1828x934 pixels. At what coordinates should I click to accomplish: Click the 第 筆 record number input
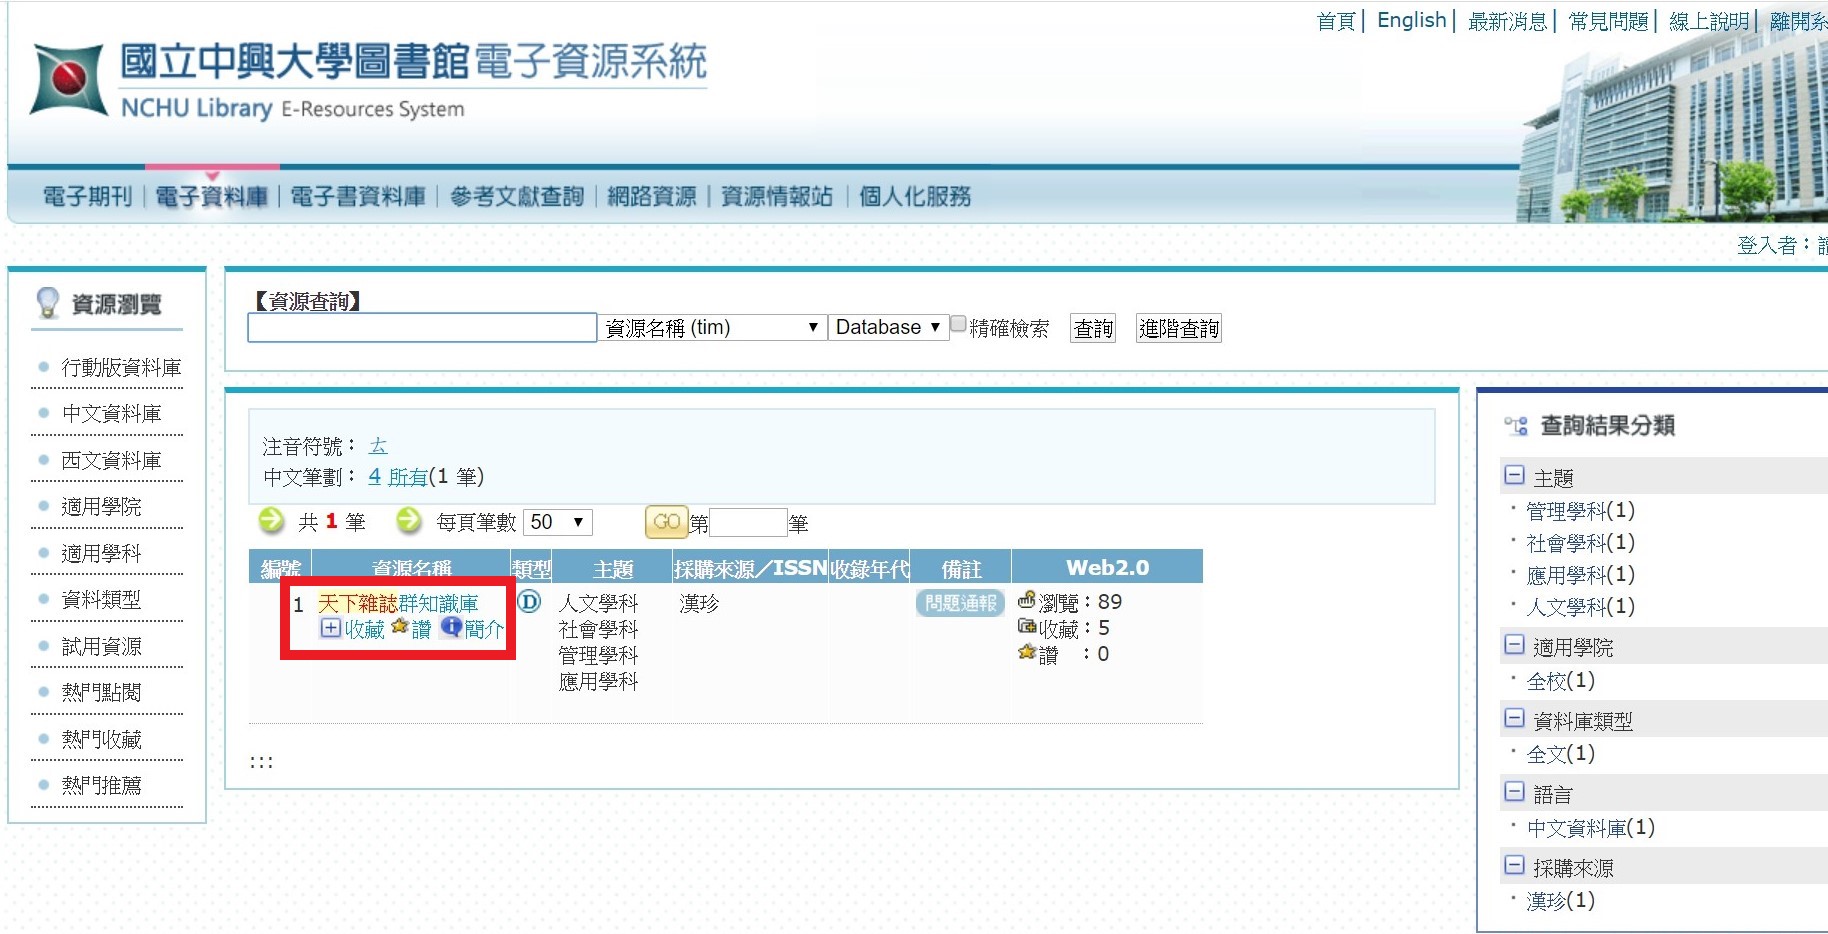coord(748,522)
